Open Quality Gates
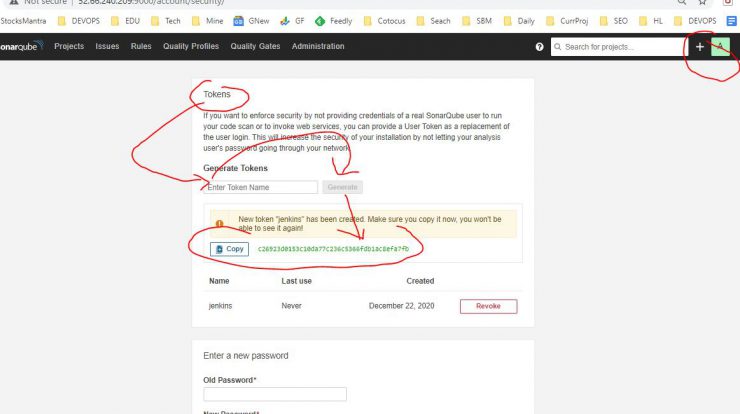740x414 pixels. [255, 46]
